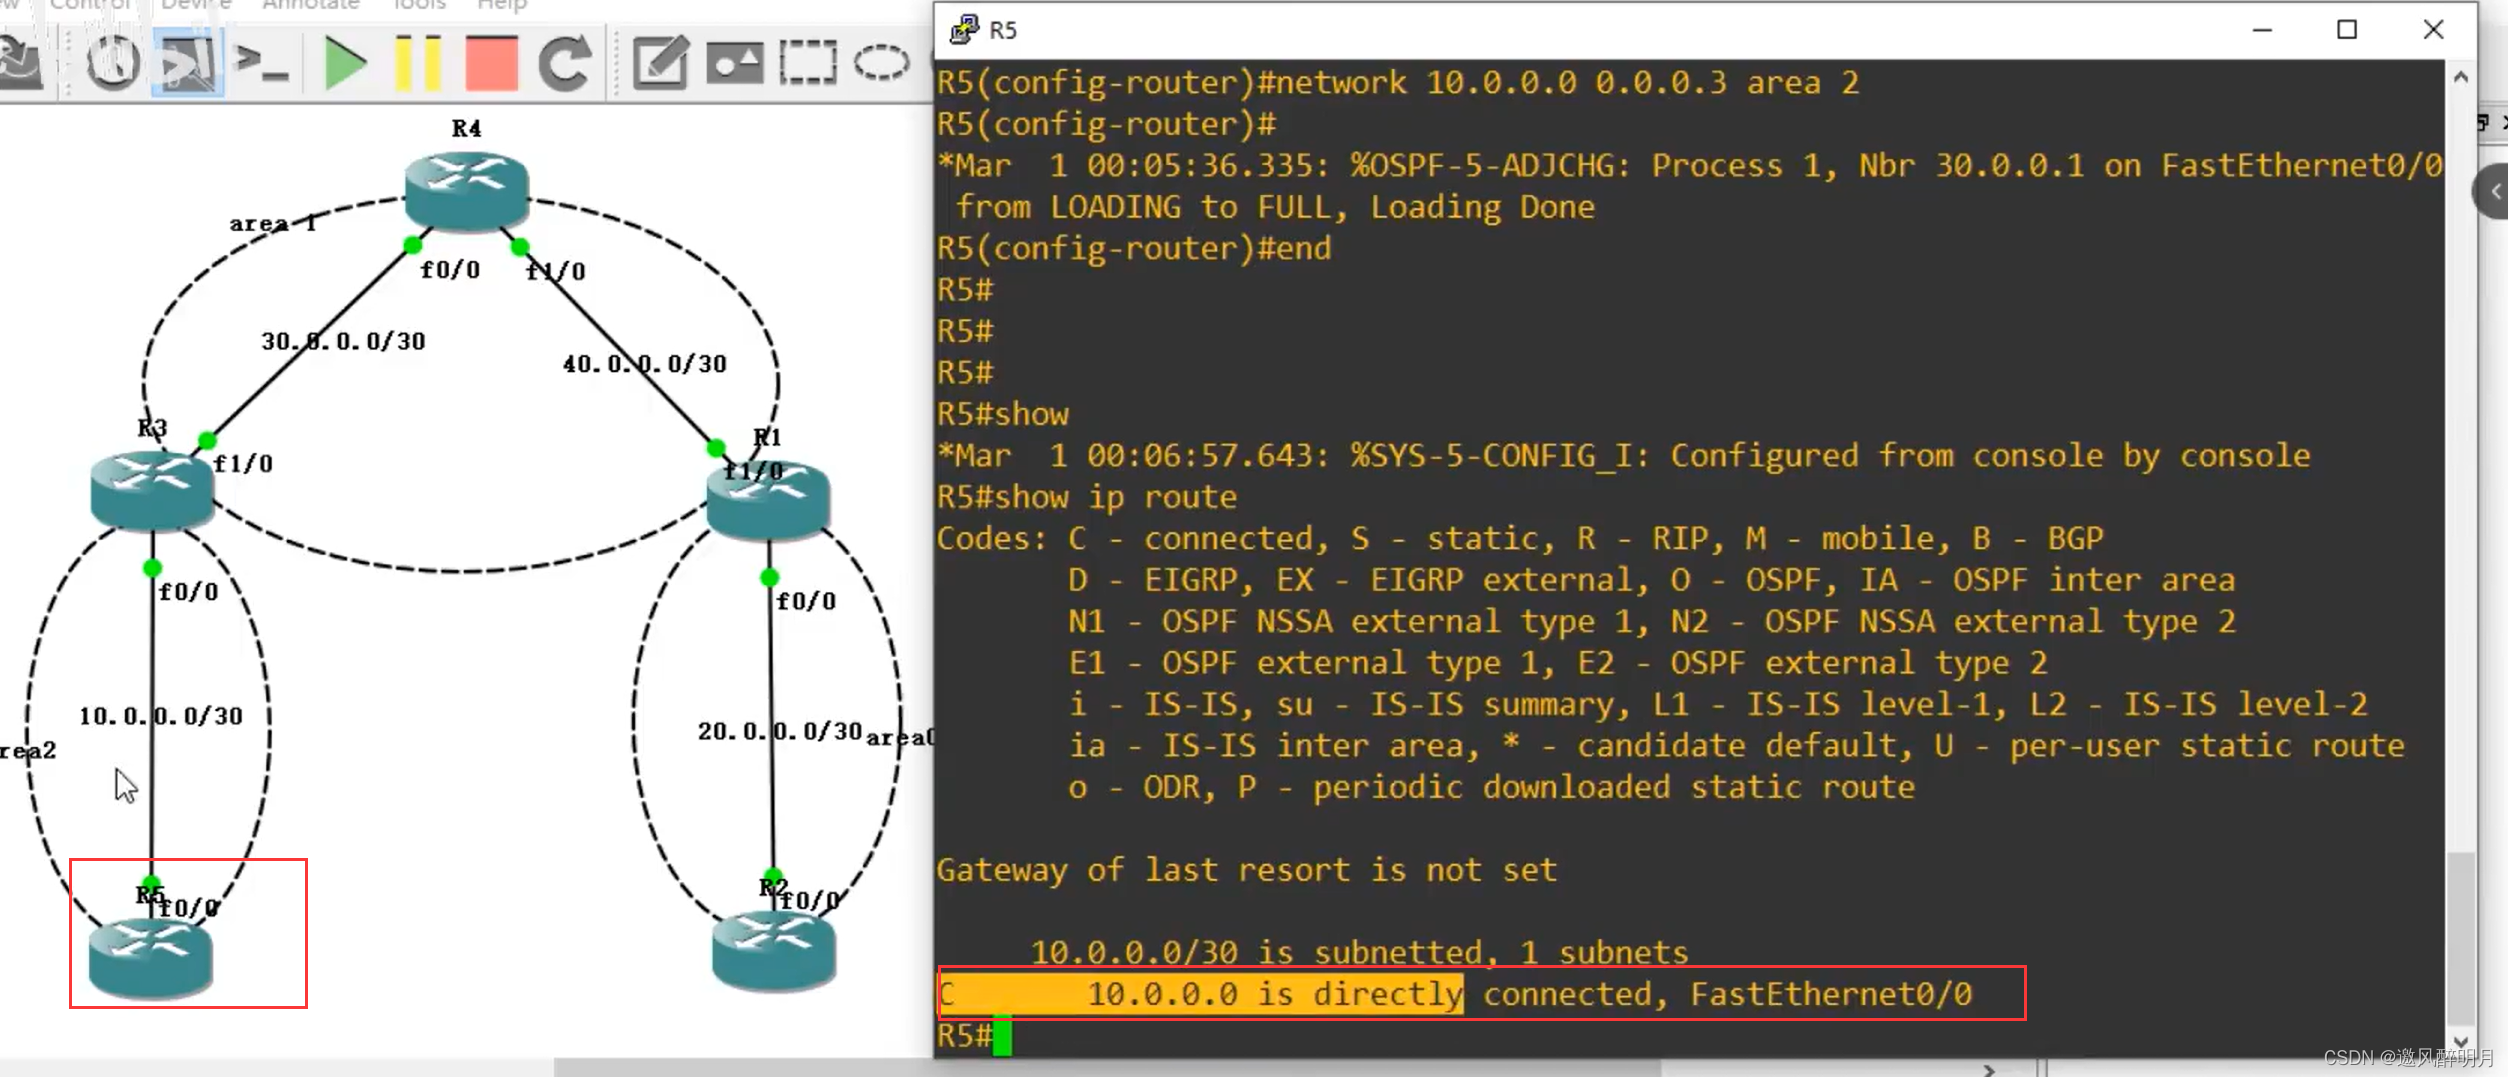Open the Annotate menu
The image size is (2508, 1077).
311,5
